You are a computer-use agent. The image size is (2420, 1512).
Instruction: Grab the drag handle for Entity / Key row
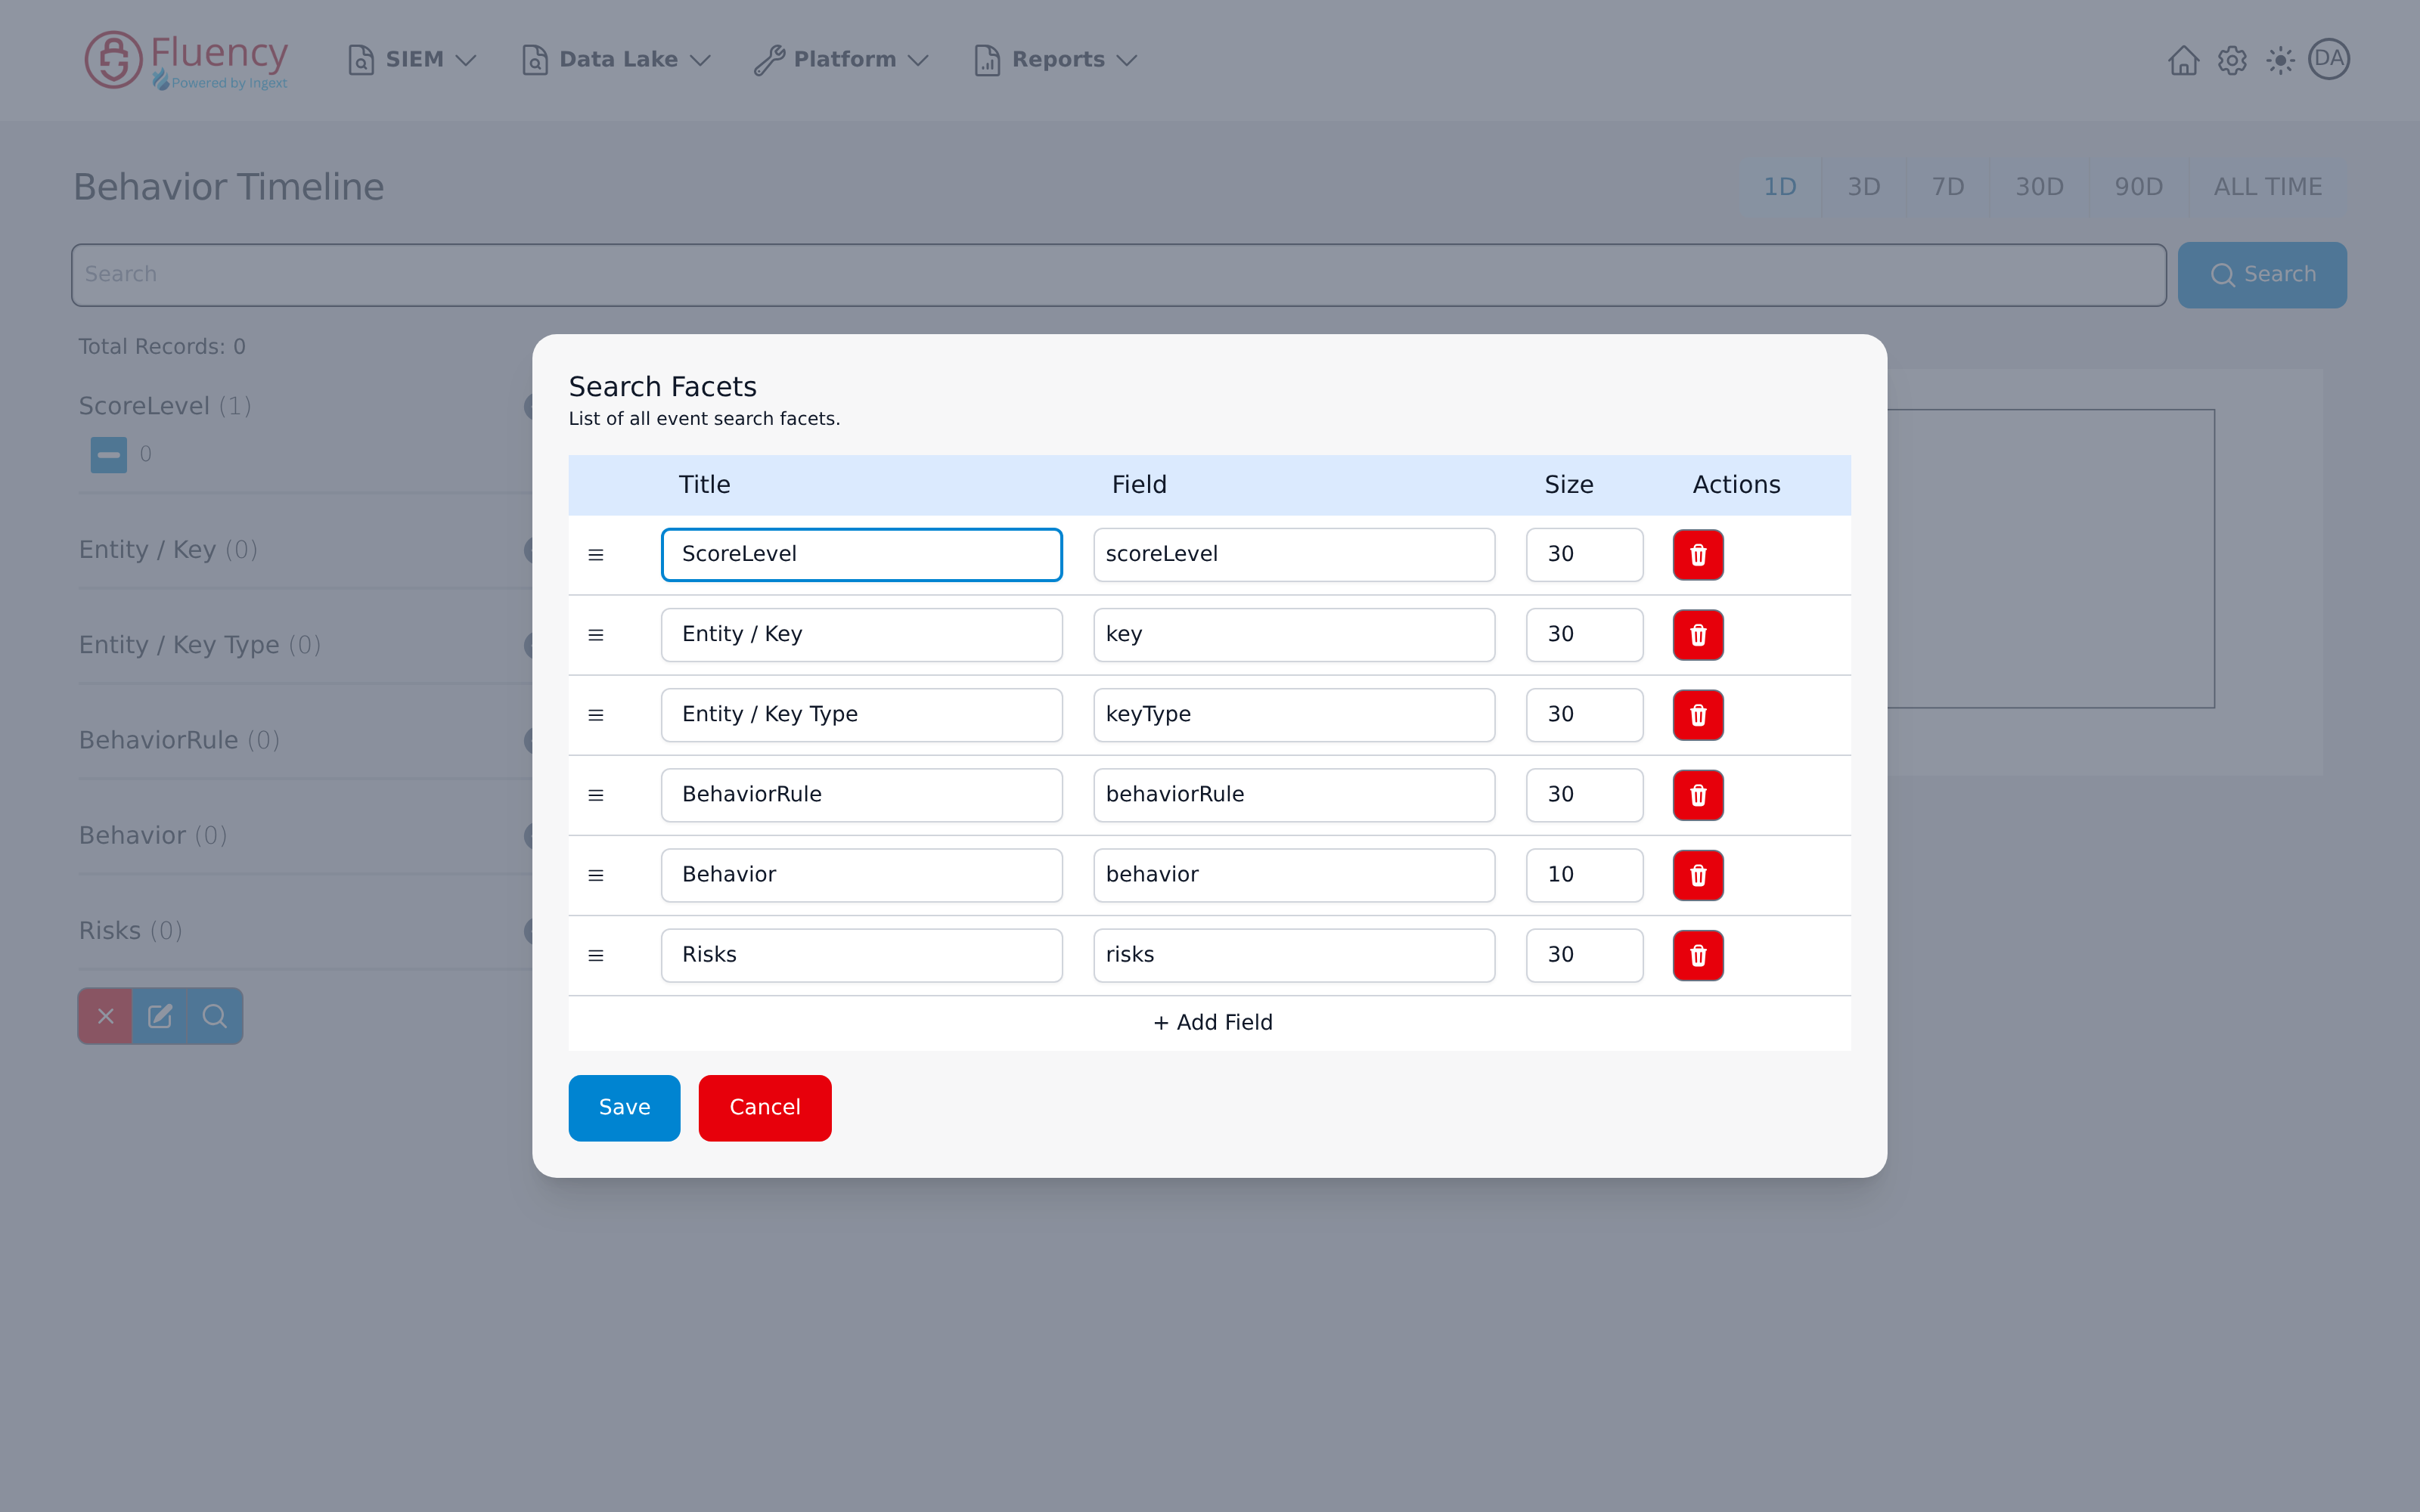click(596, 635)
